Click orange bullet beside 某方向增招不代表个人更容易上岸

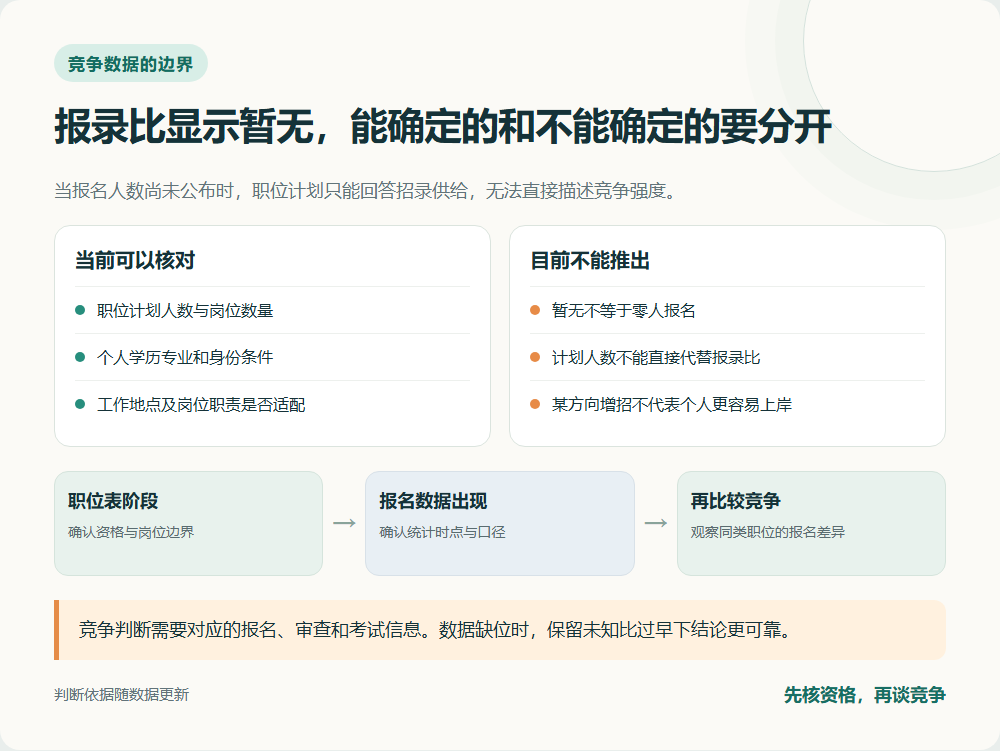point(535,404)
